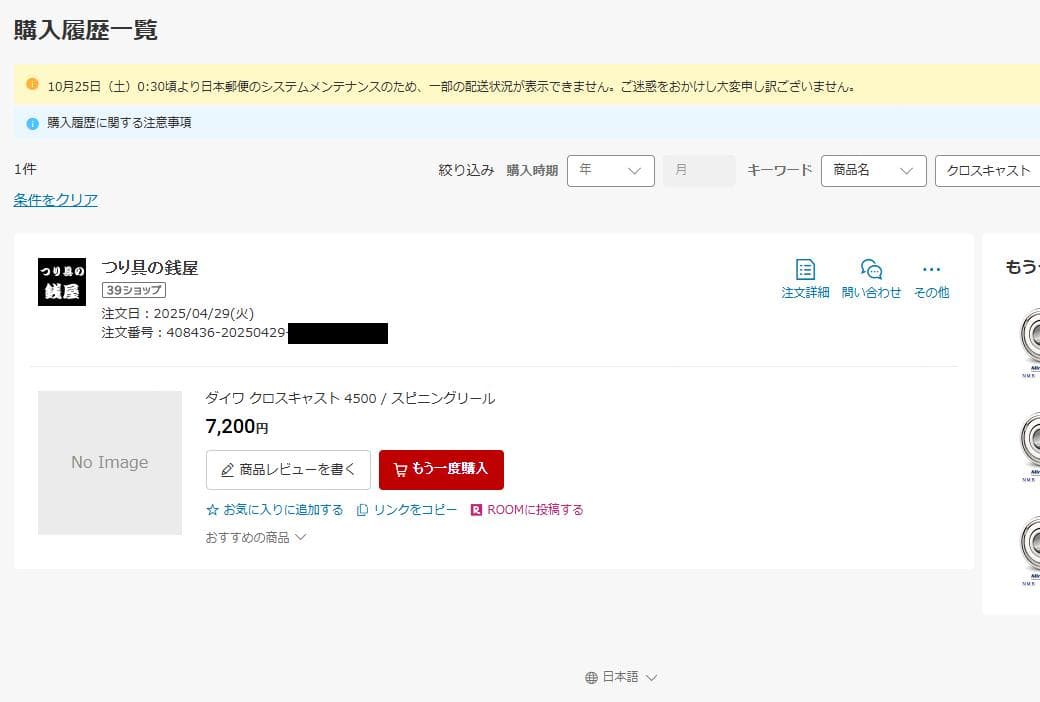Screen dimensions: 1040x702
Task: Click the 購入履歴一覧 page heading
Action: pos(86,30)
